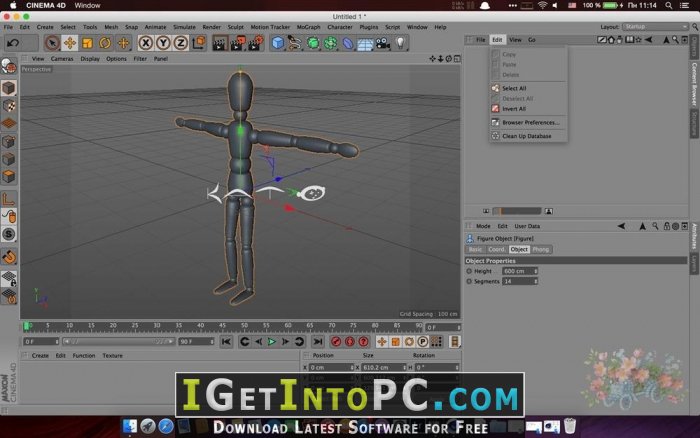Click the Make Editable icon
This screenshot has height=438, width=700.
pyautogui.click(x=8, y=66)
